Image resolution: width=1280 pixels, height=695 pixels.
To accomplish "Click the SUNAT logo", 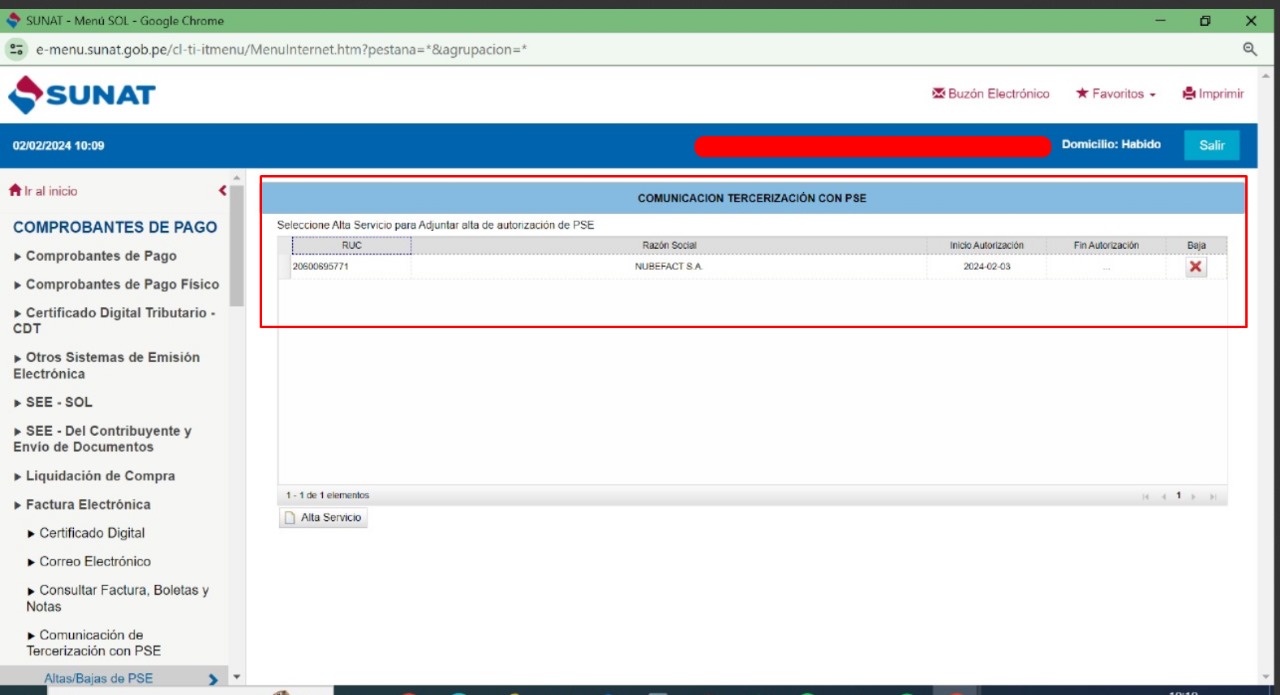I will coord(82,95).
